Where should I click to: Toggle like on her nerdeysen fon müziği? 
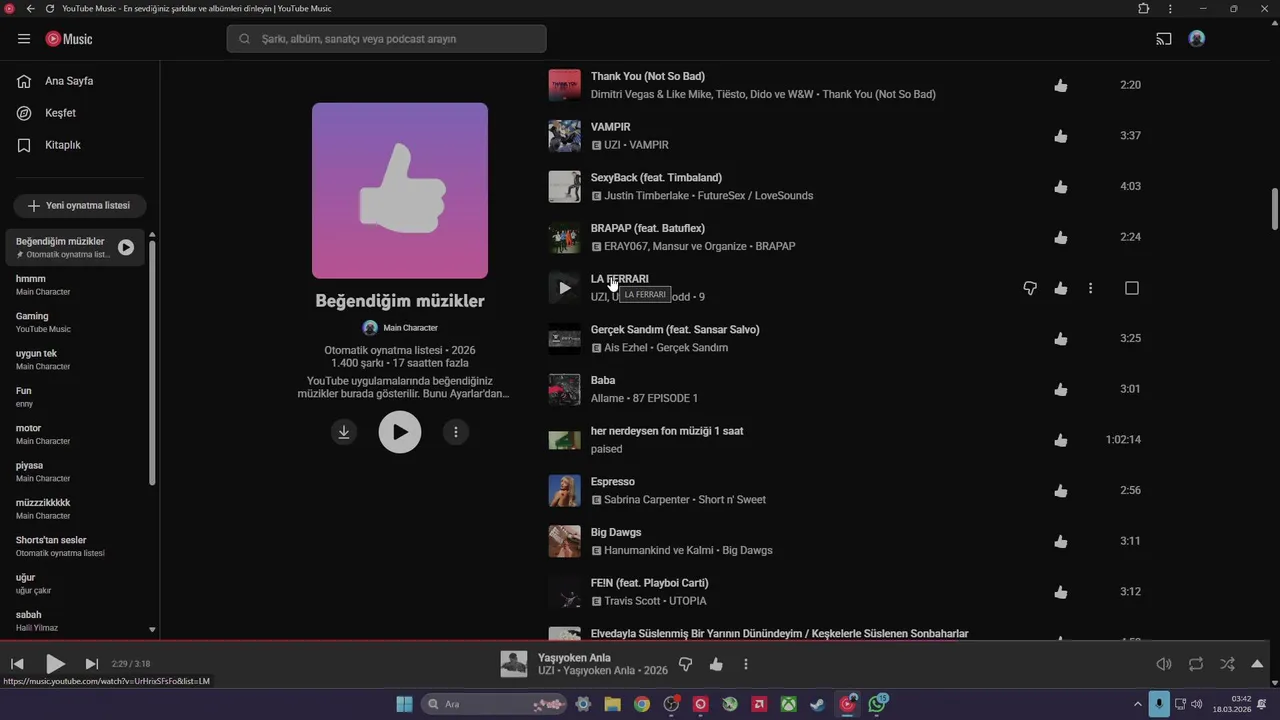(1061, 440)
